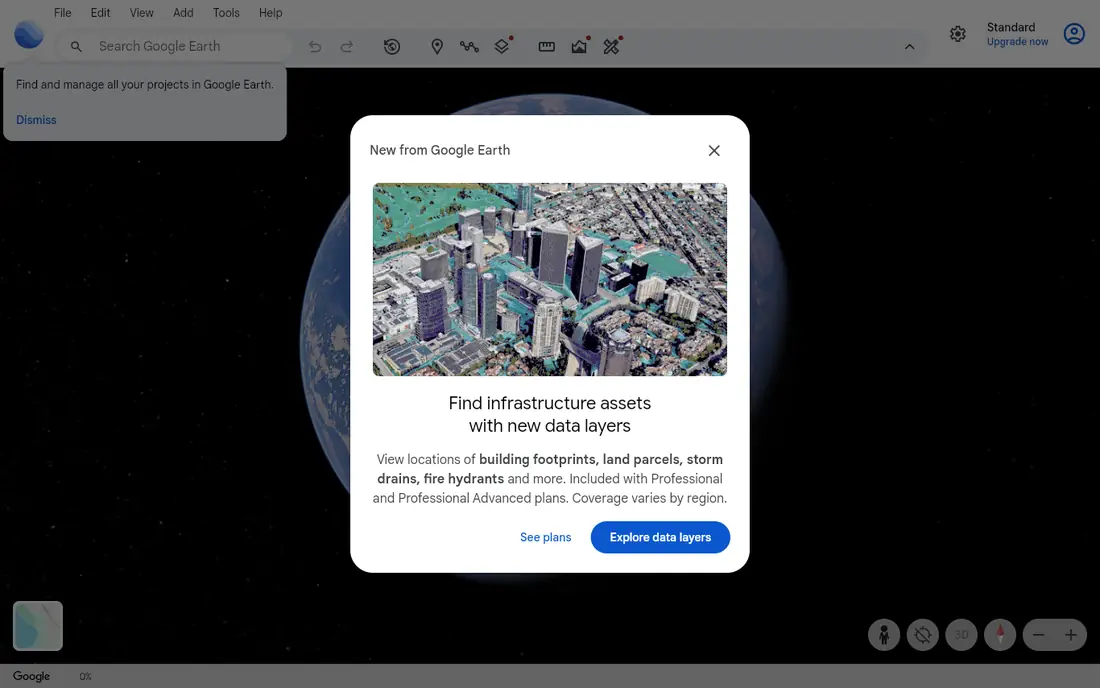Click the Explore data layers button

[660, 537]
